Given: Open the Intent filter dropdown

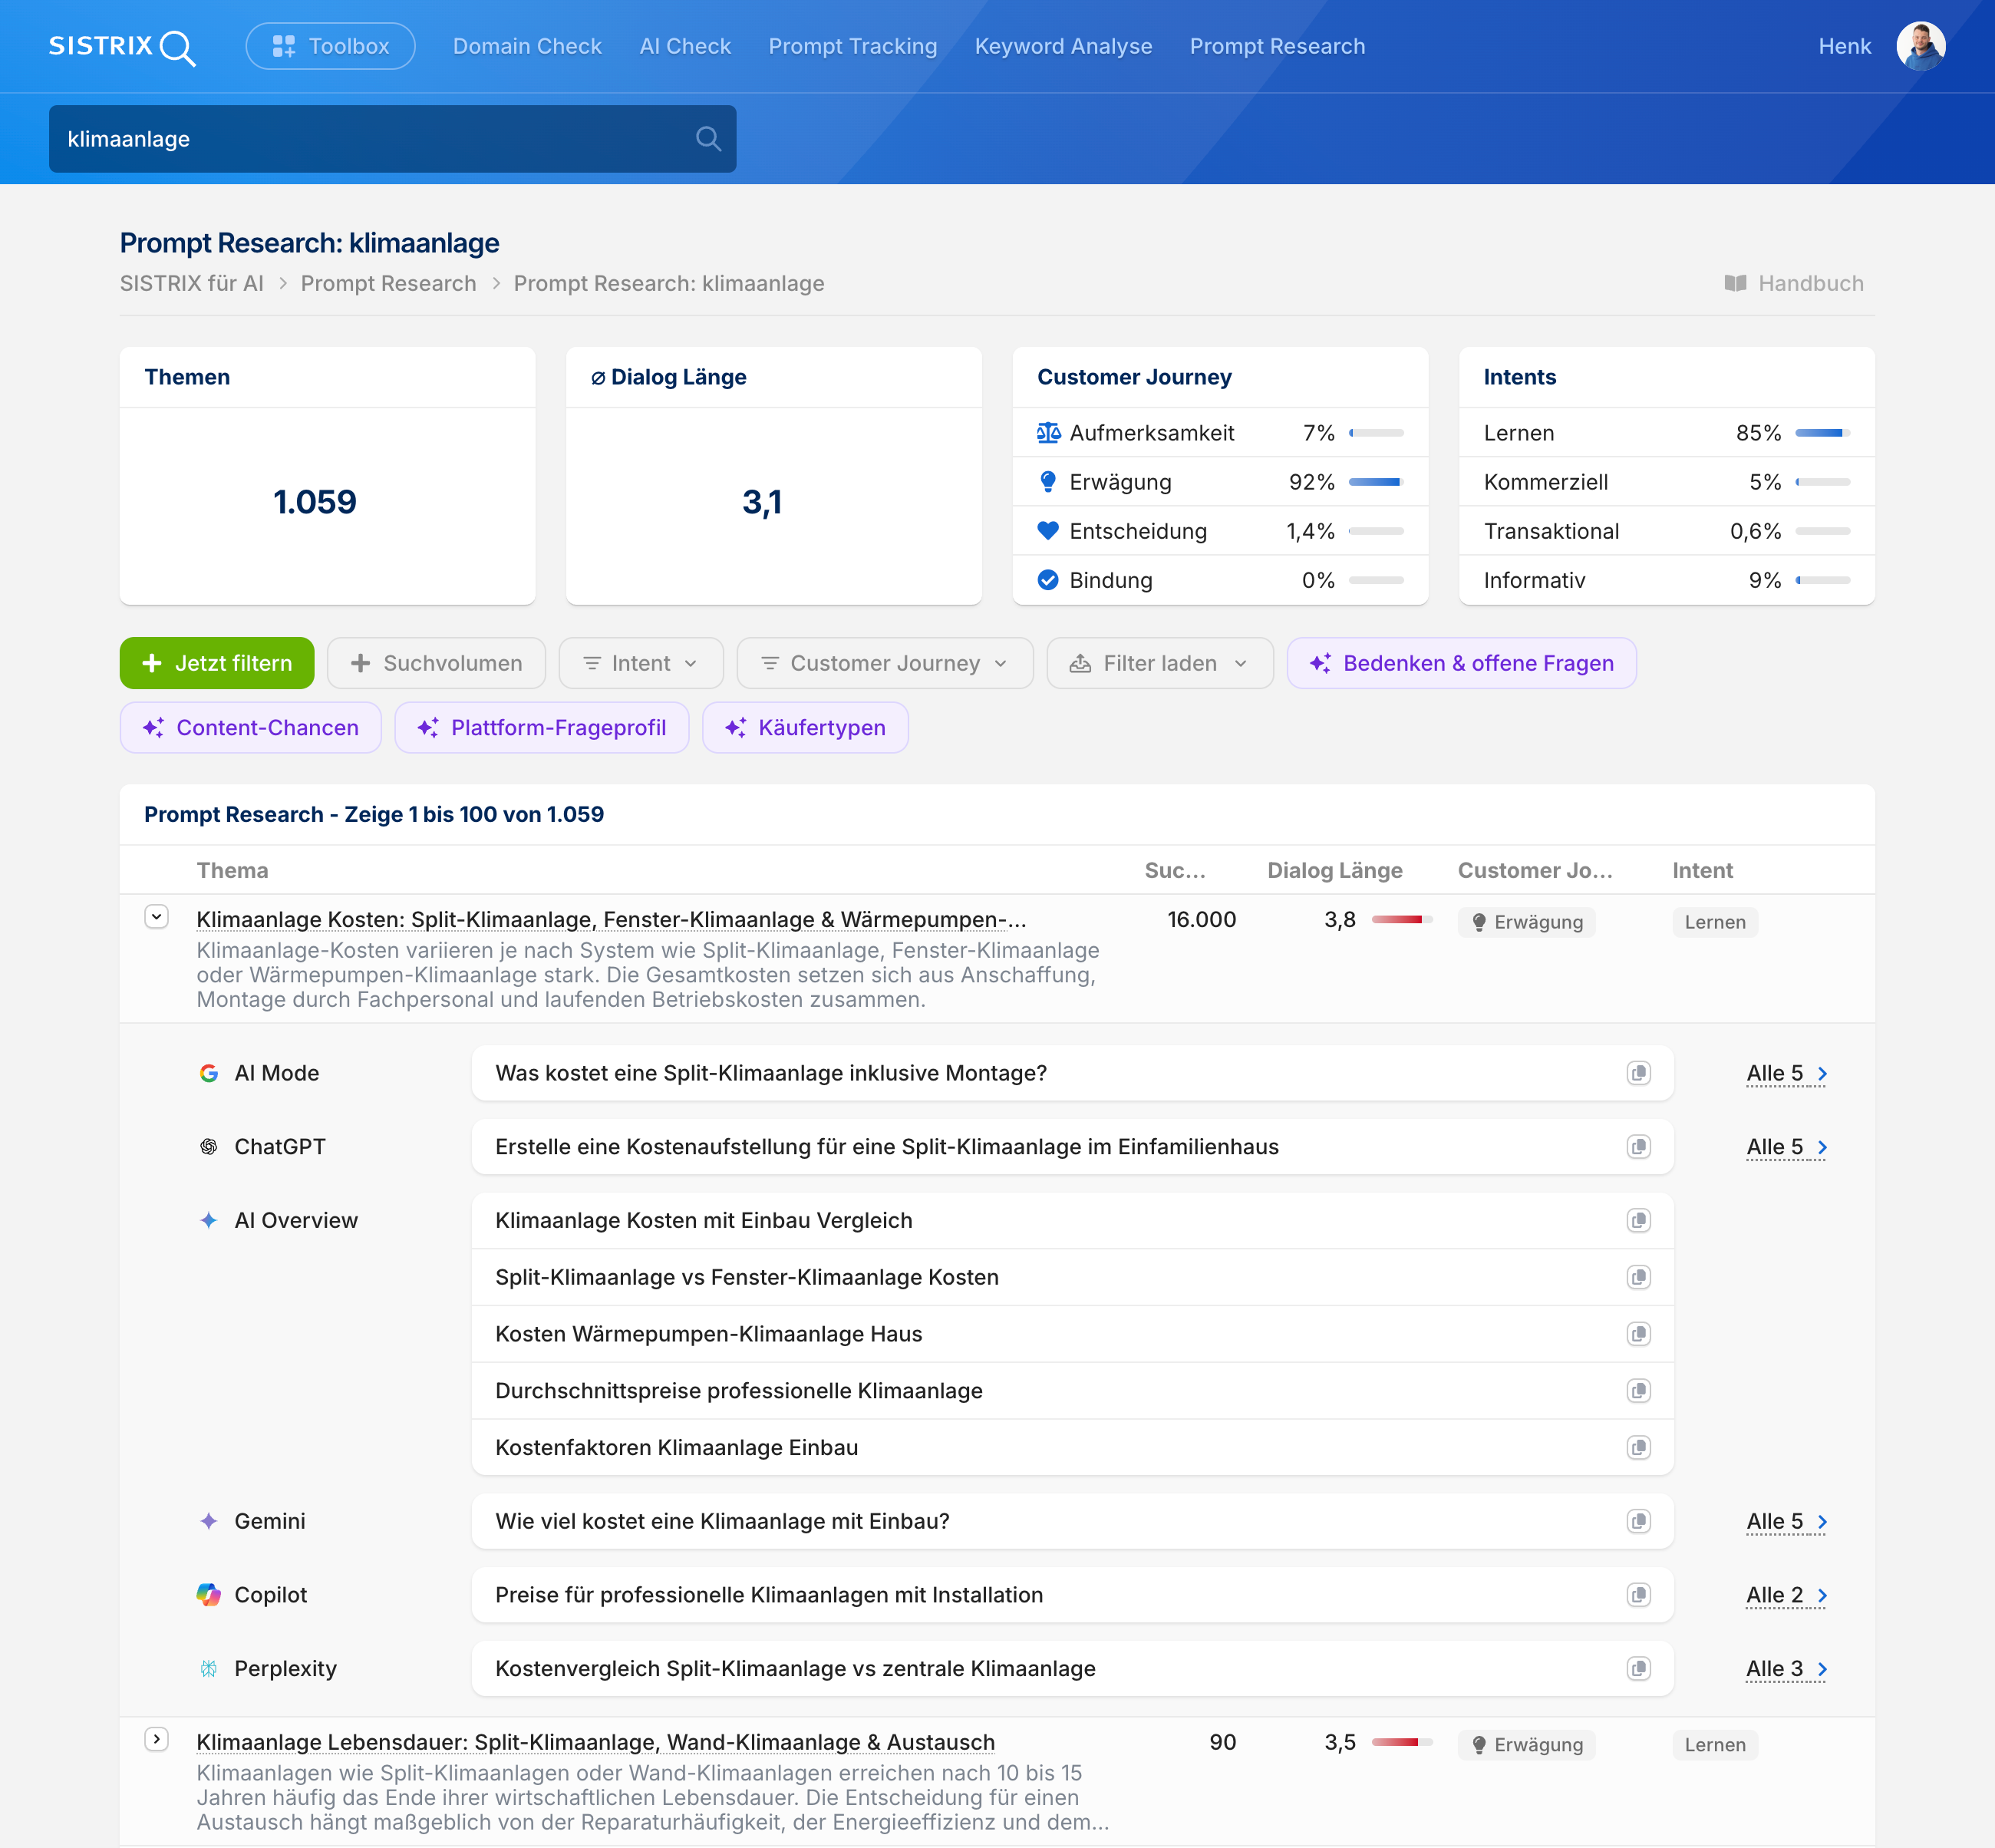Looking at the screenshot, I should click(641, 663).
